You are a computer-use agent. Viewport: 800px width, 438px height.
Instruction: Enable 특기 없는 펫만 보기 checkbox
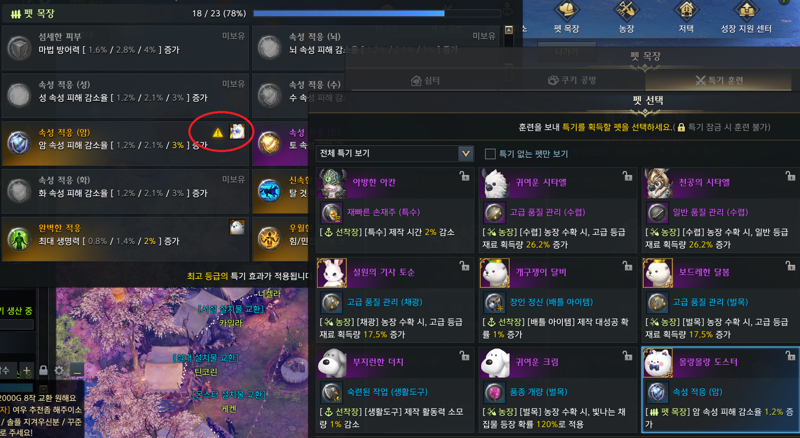tap(490, 154)
